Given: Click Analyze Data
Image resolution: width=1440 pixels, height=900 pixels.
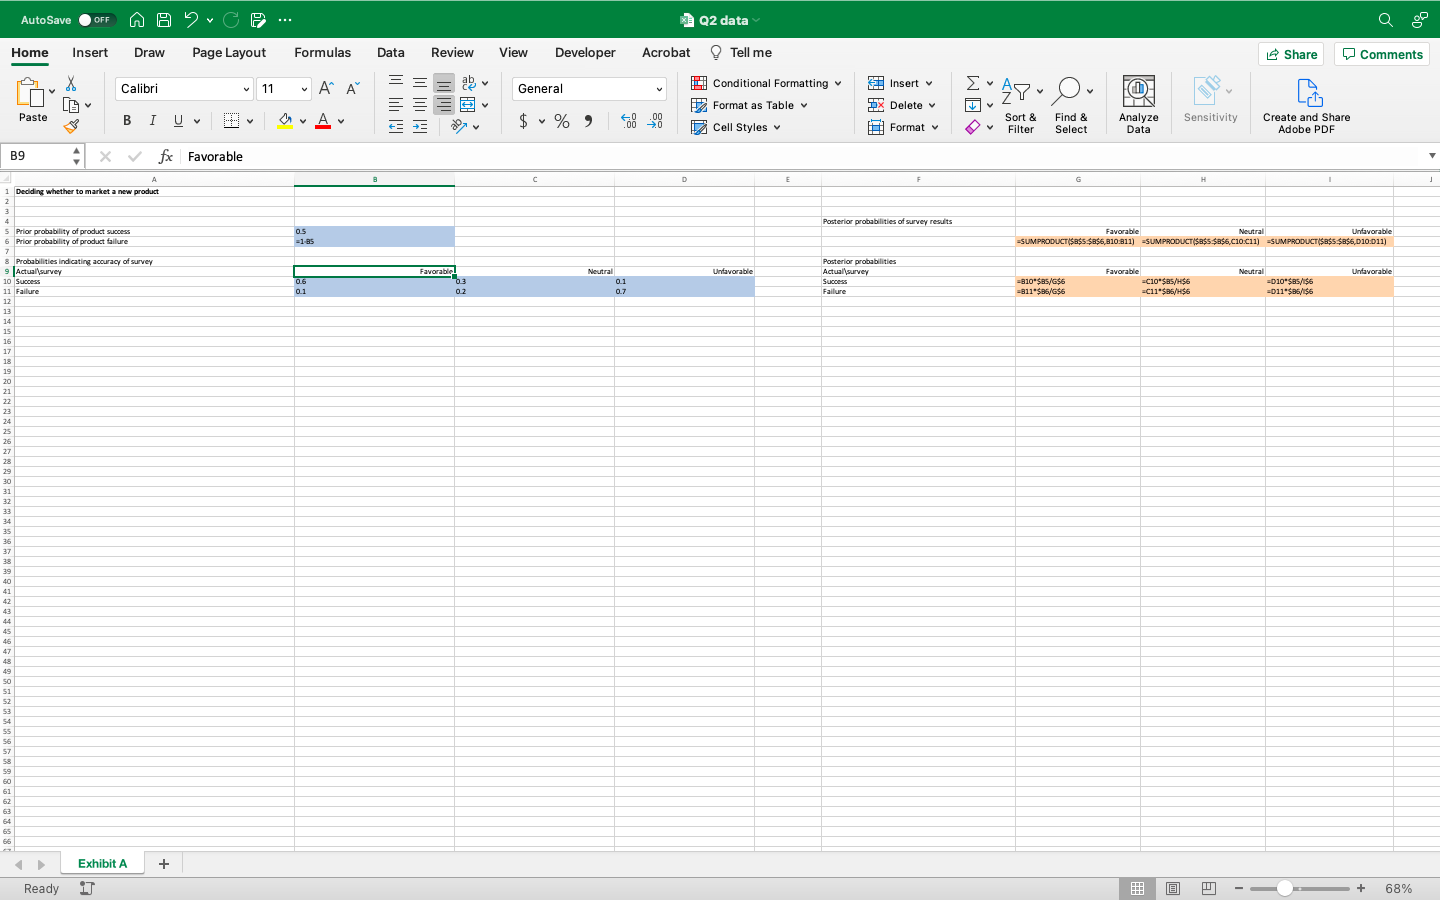Looking at the screenshot, I should [x=1138, y=105].
